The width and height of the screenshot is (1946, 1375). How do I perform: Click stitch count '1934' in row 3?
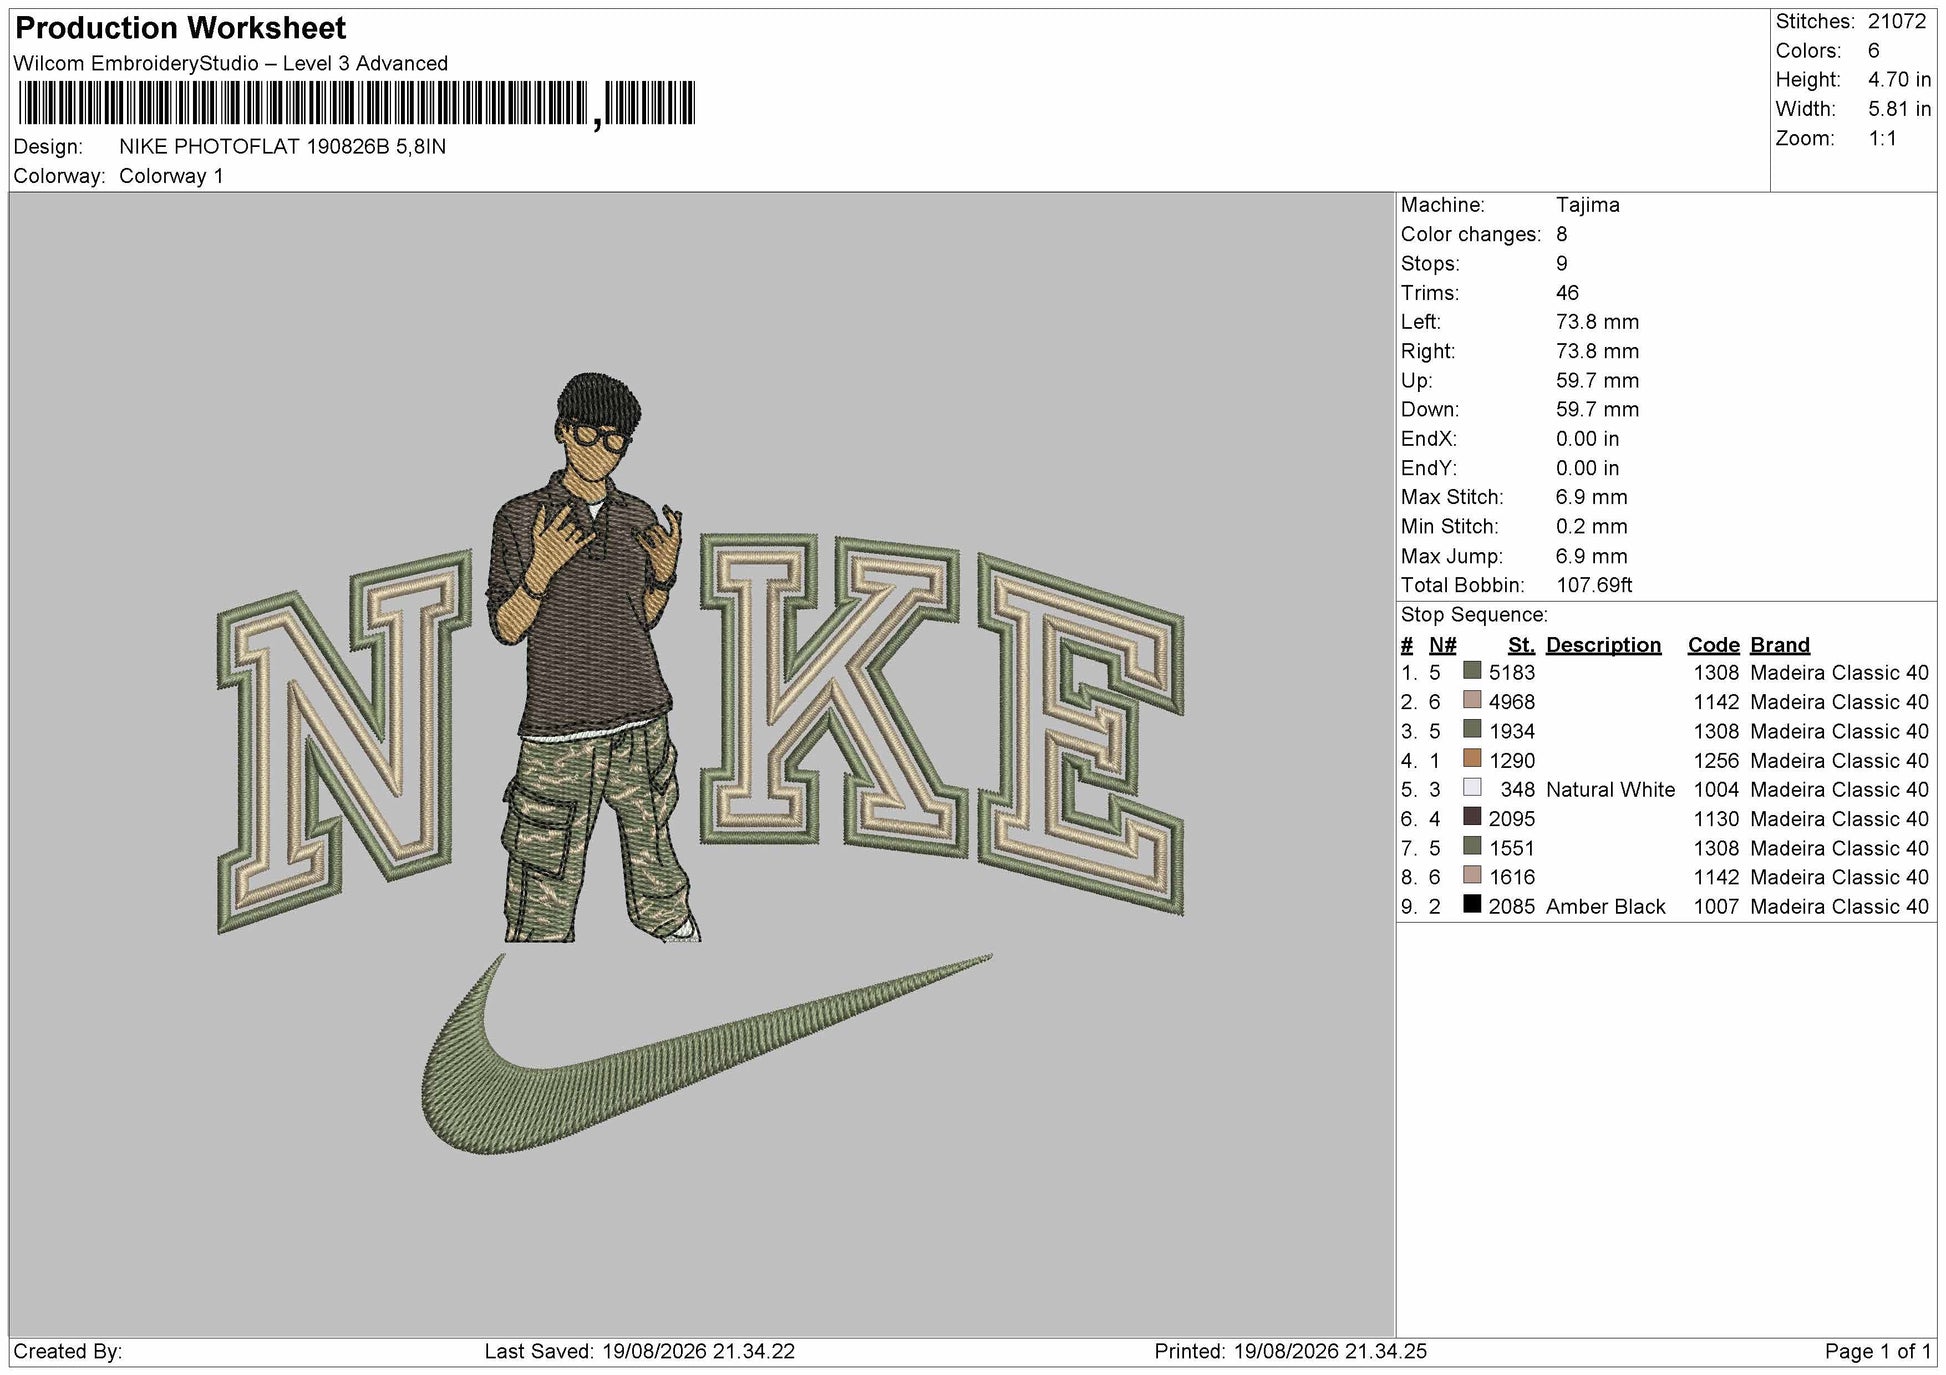click(1511, 731)
